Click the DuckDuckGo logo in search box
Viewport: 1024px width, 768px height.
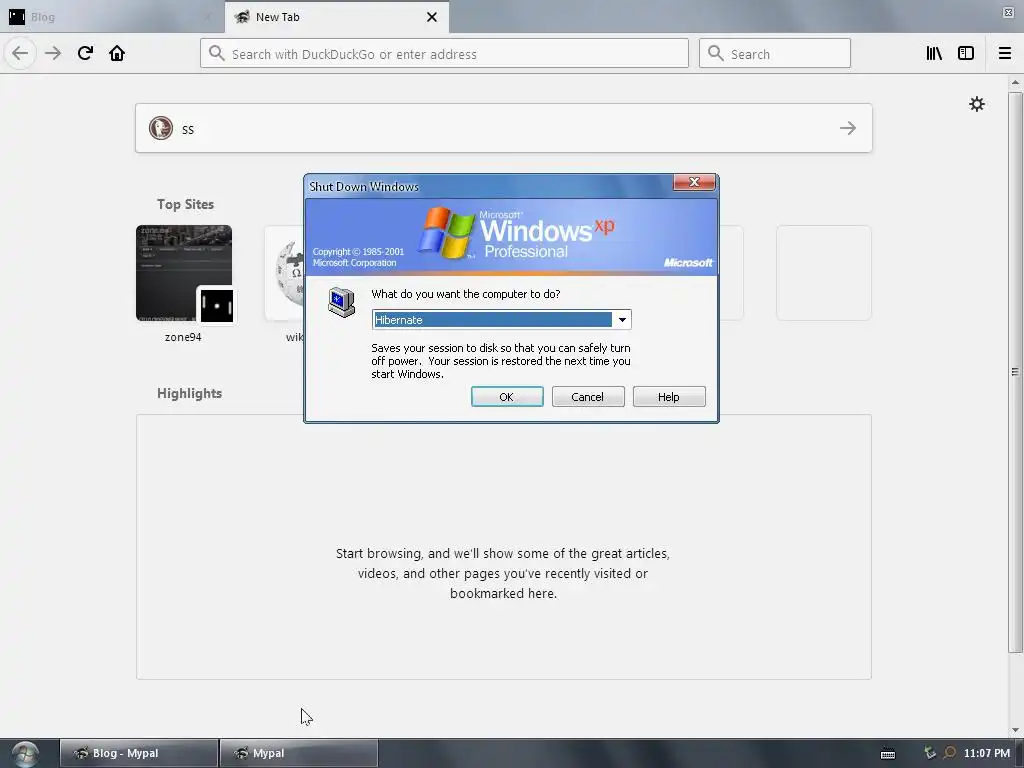pyautogui.click(x=161, y=128)
